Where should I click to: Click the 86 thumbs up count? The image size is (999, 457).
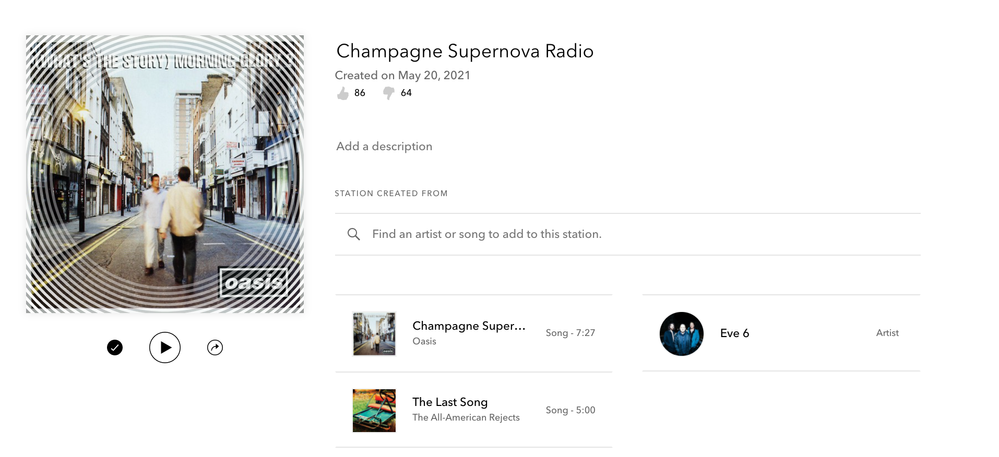[x=360, y=93]
